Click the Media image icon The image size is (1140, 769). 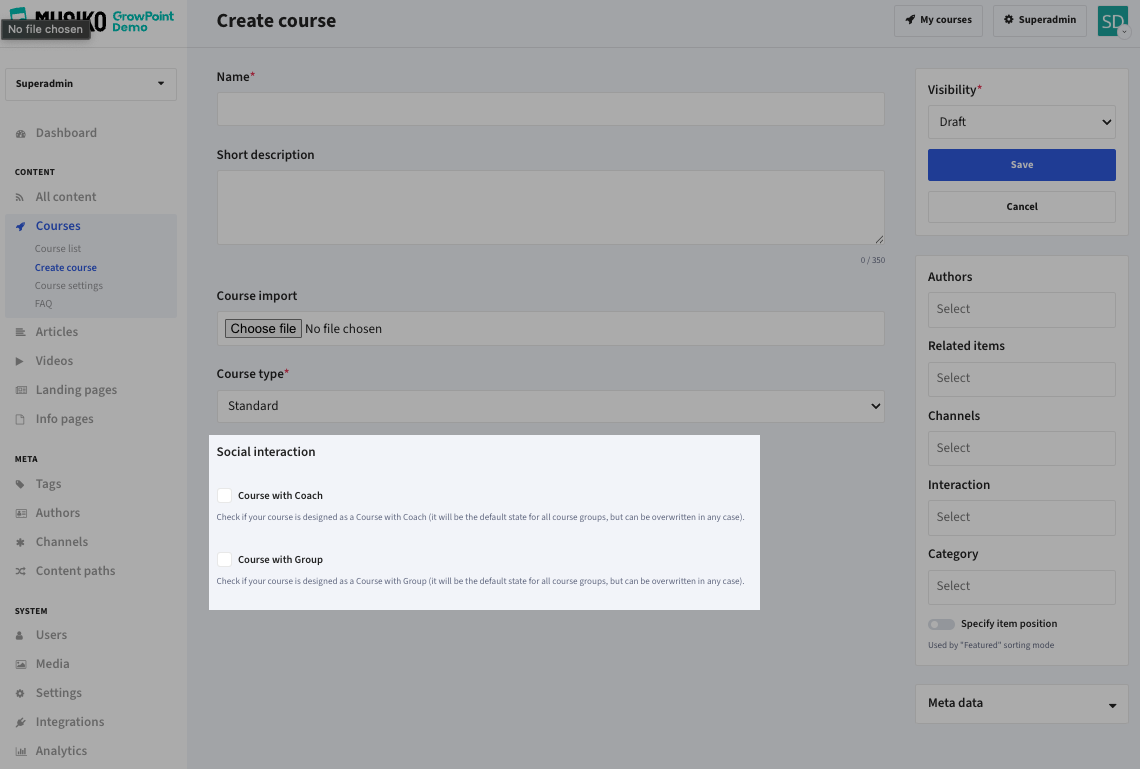point(21,664)
